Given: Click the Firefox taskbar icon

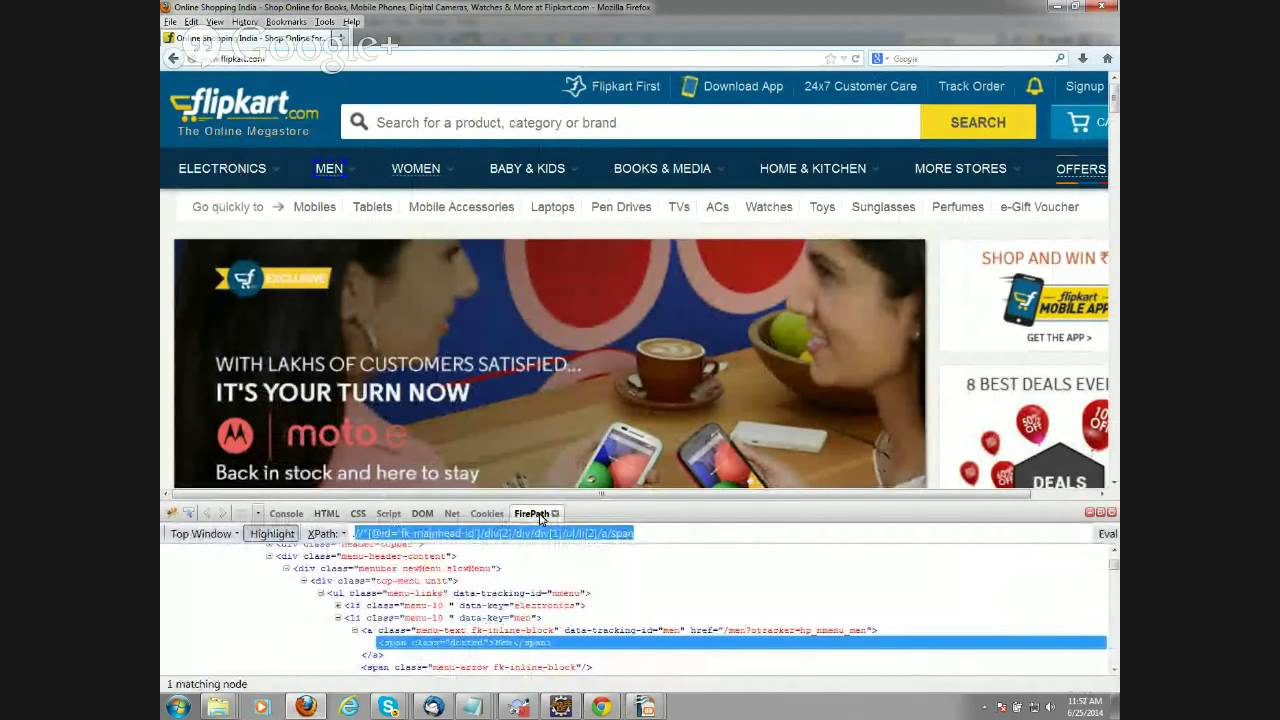Looking at the screenshot, I should point(306,707).
